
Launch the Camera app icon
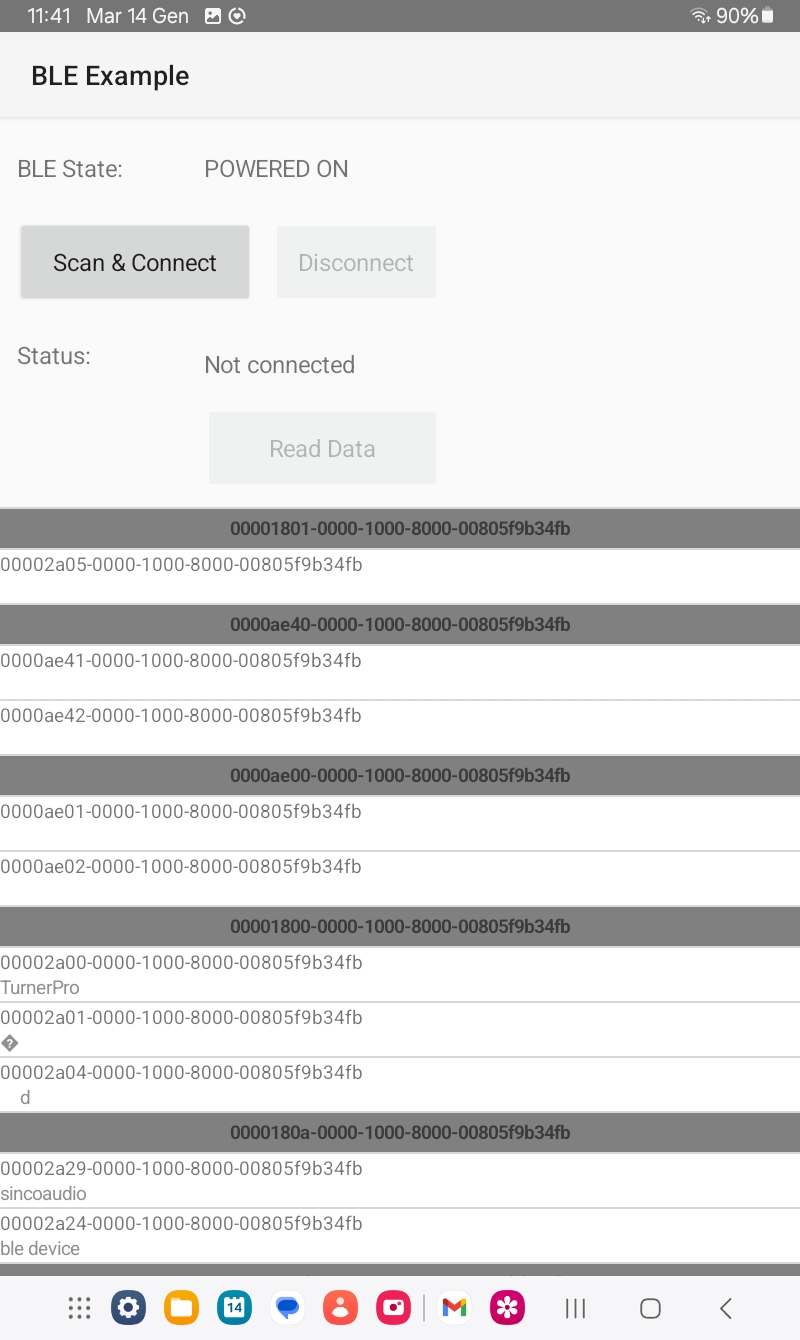pyautogui.click(x=394, y=1307)
